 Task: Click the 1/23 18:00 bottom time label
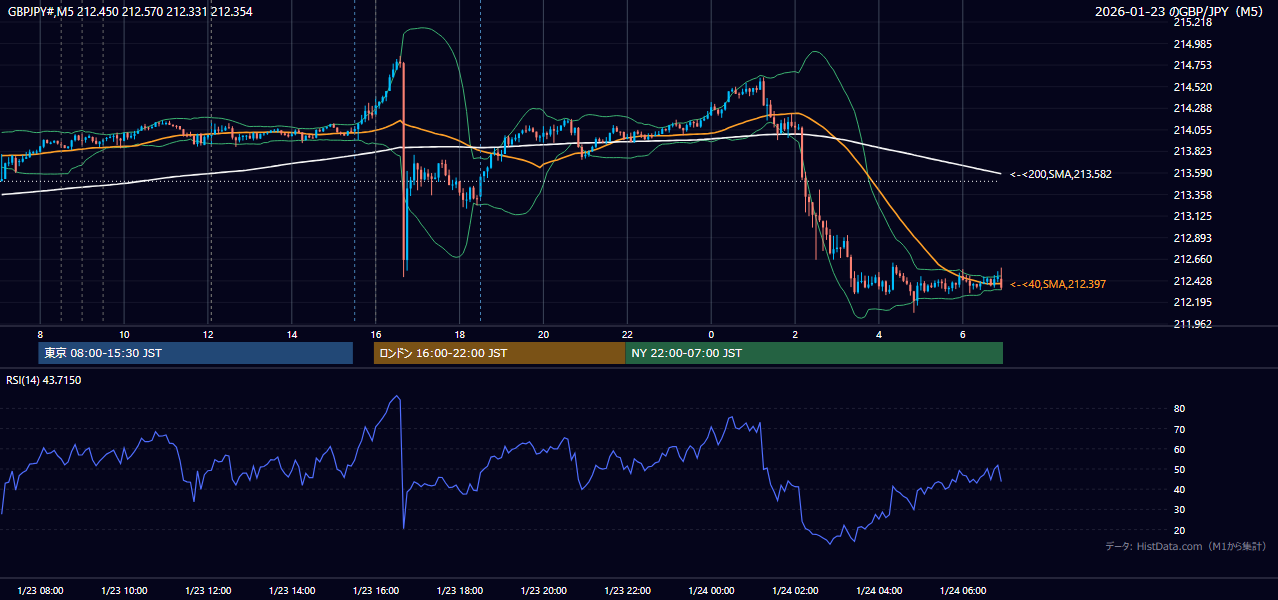(x=461, y=591)
